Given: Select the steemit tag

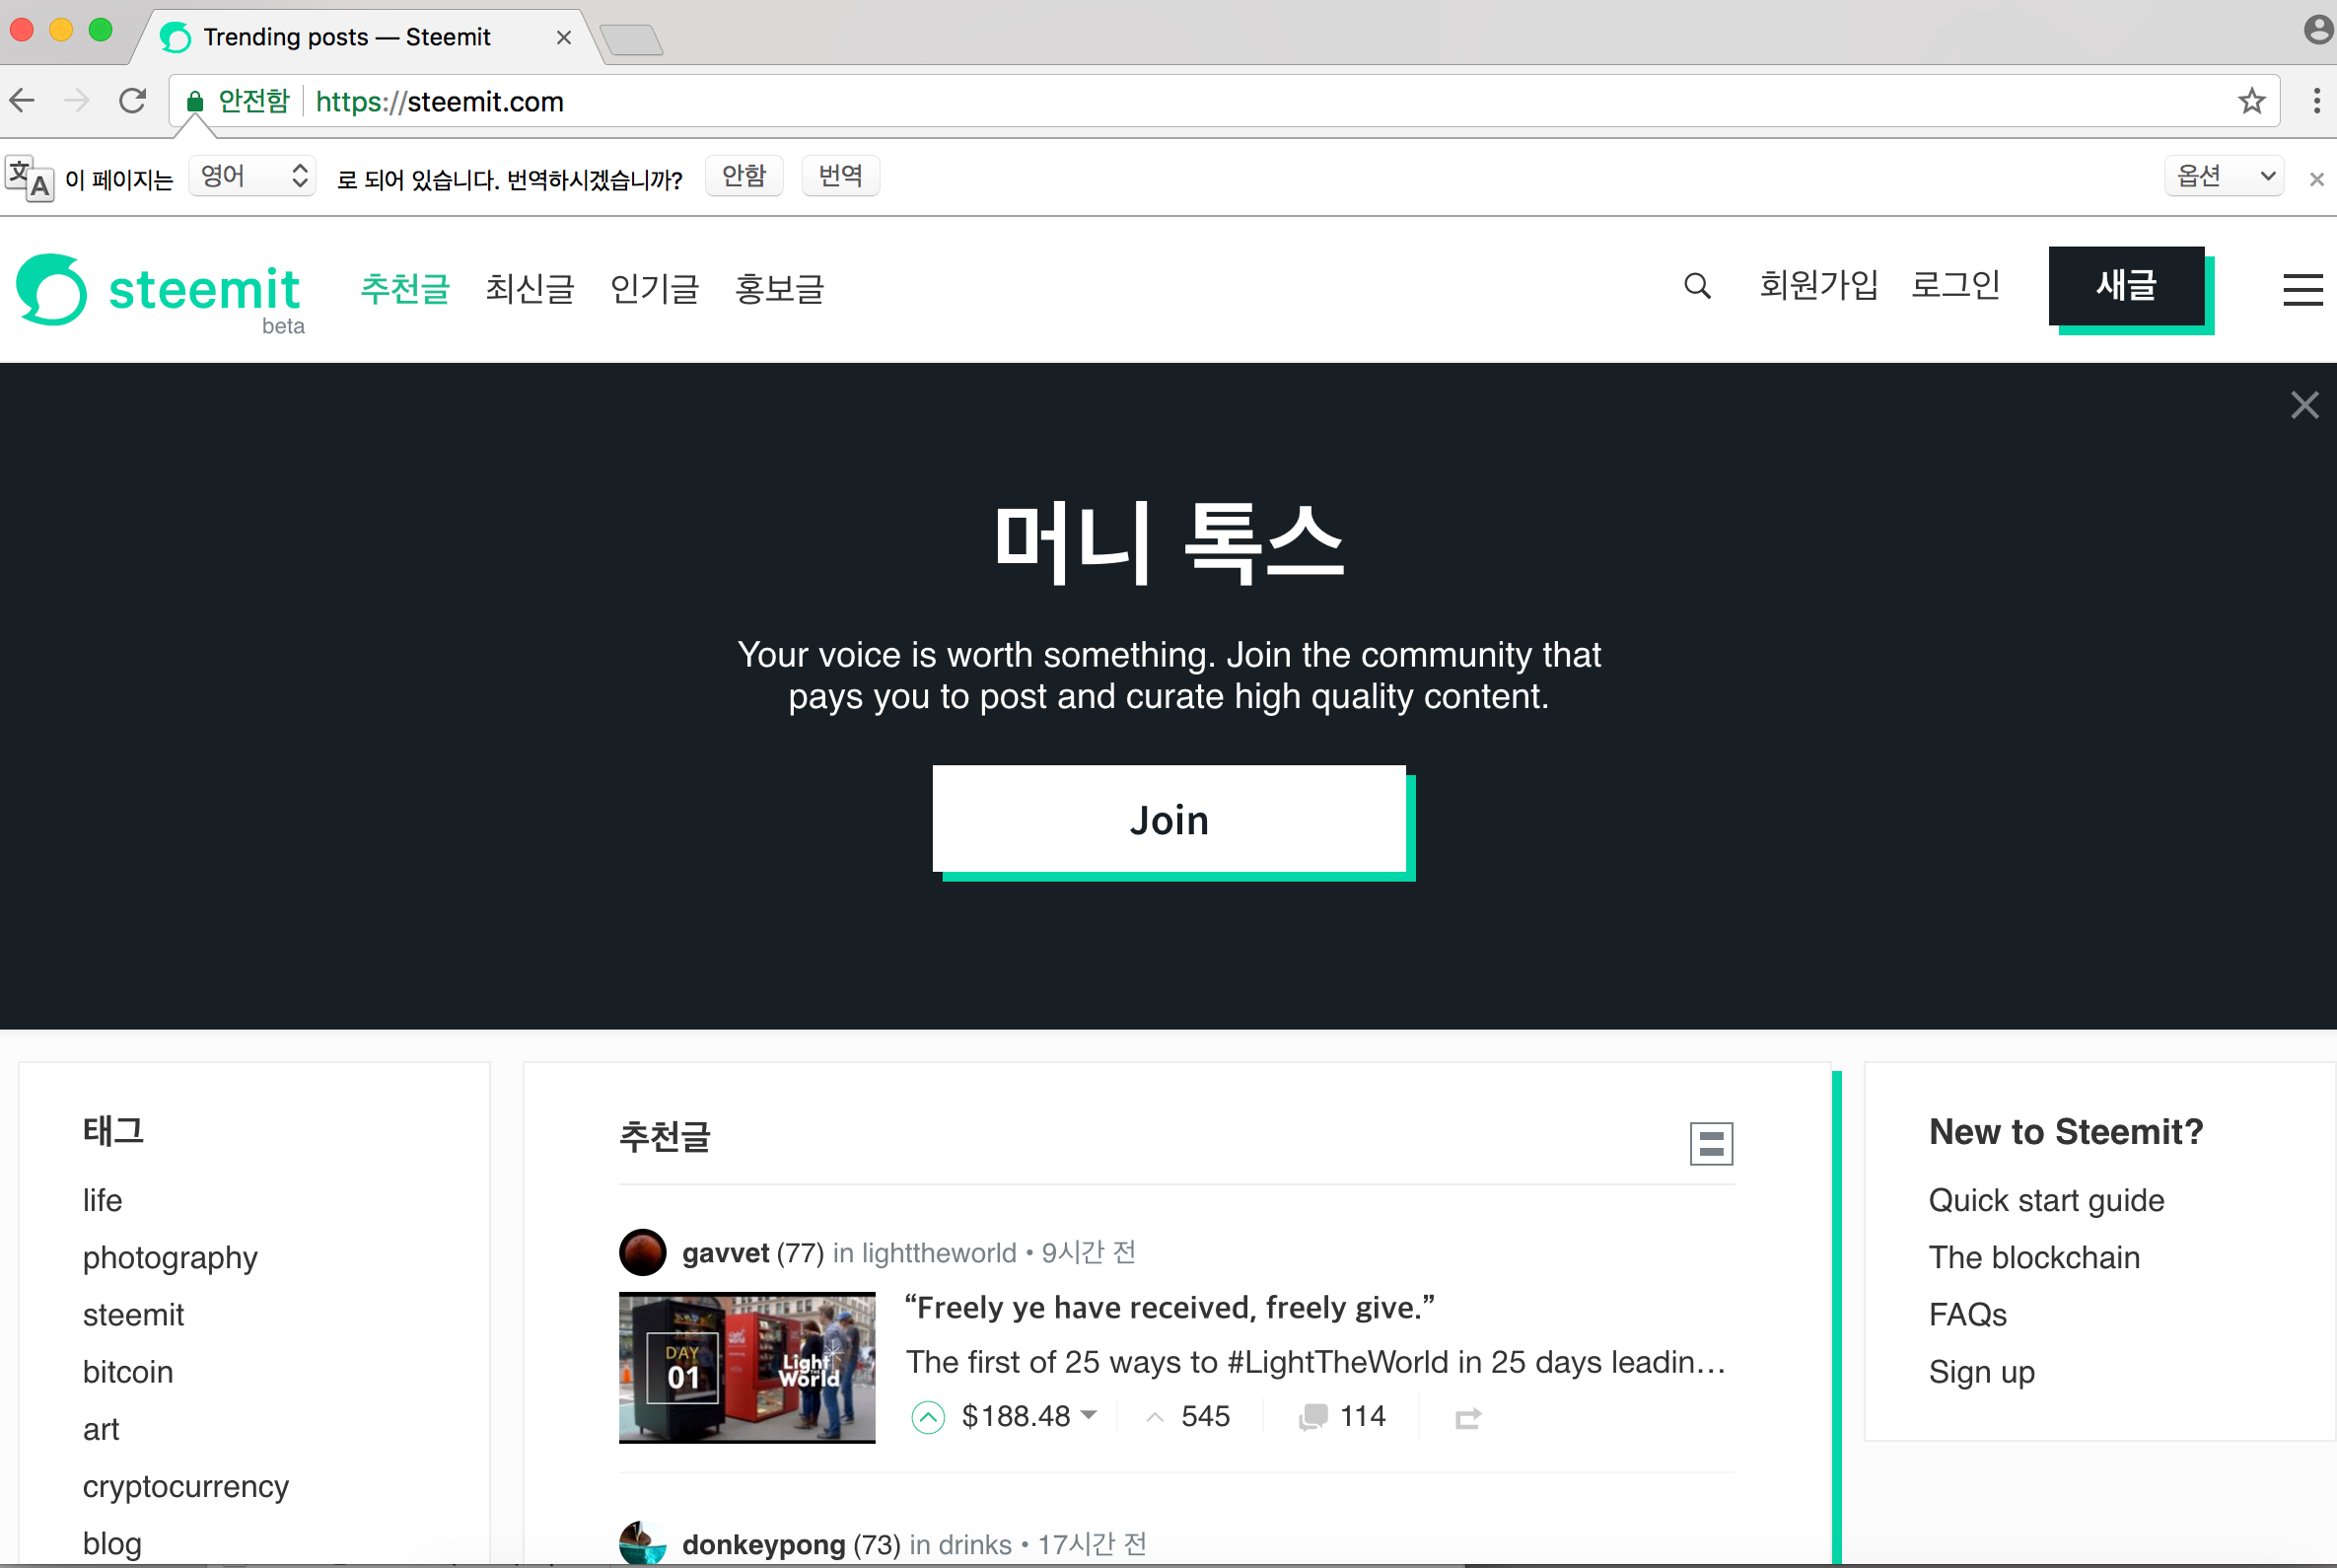Looking at the screenshot, I should 133,1315.
